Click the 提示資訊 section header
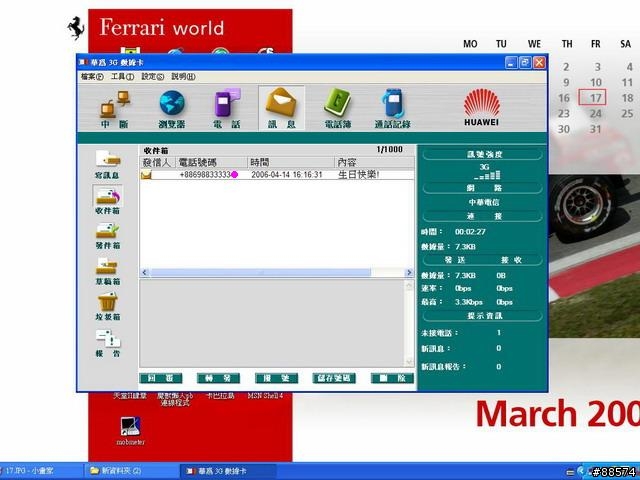Image resolution: width=640 pixels, height=480 pixels. coord(484,316)
